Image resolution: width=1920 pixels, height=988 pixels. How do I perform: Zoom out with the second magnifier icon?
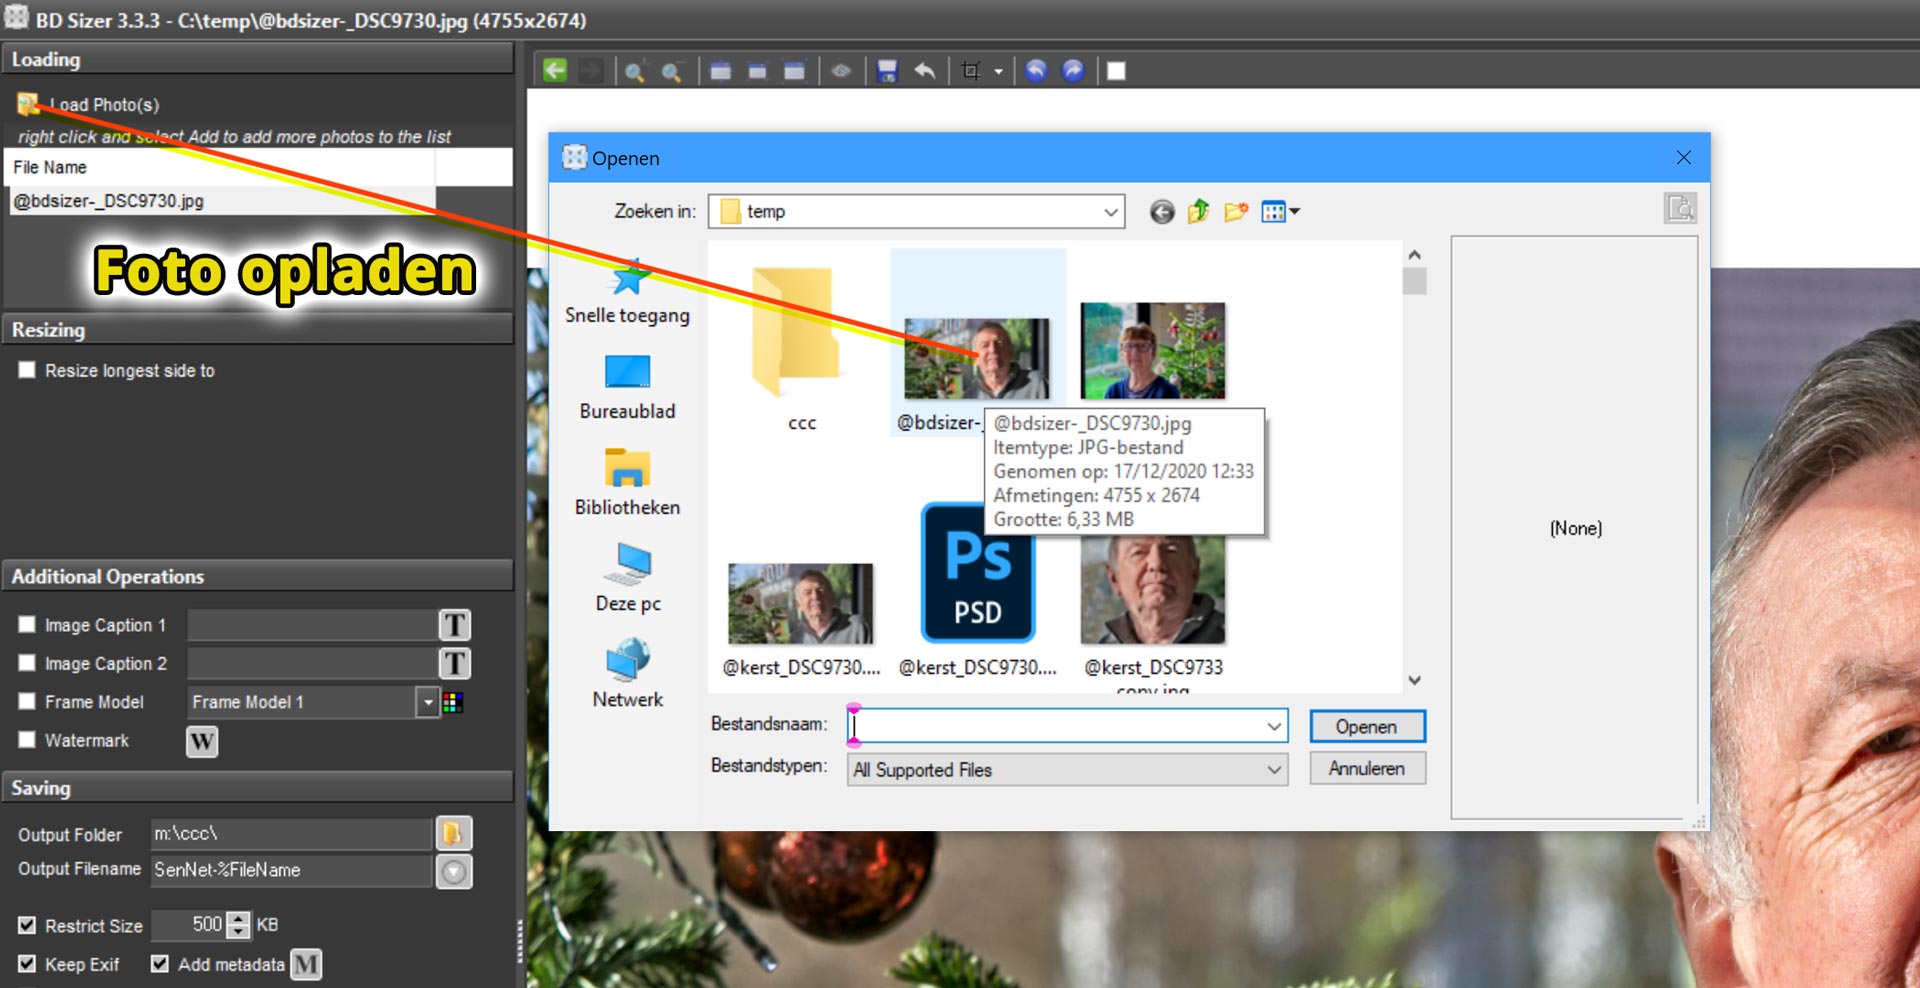pyautogui.click(x=671, y=71)
